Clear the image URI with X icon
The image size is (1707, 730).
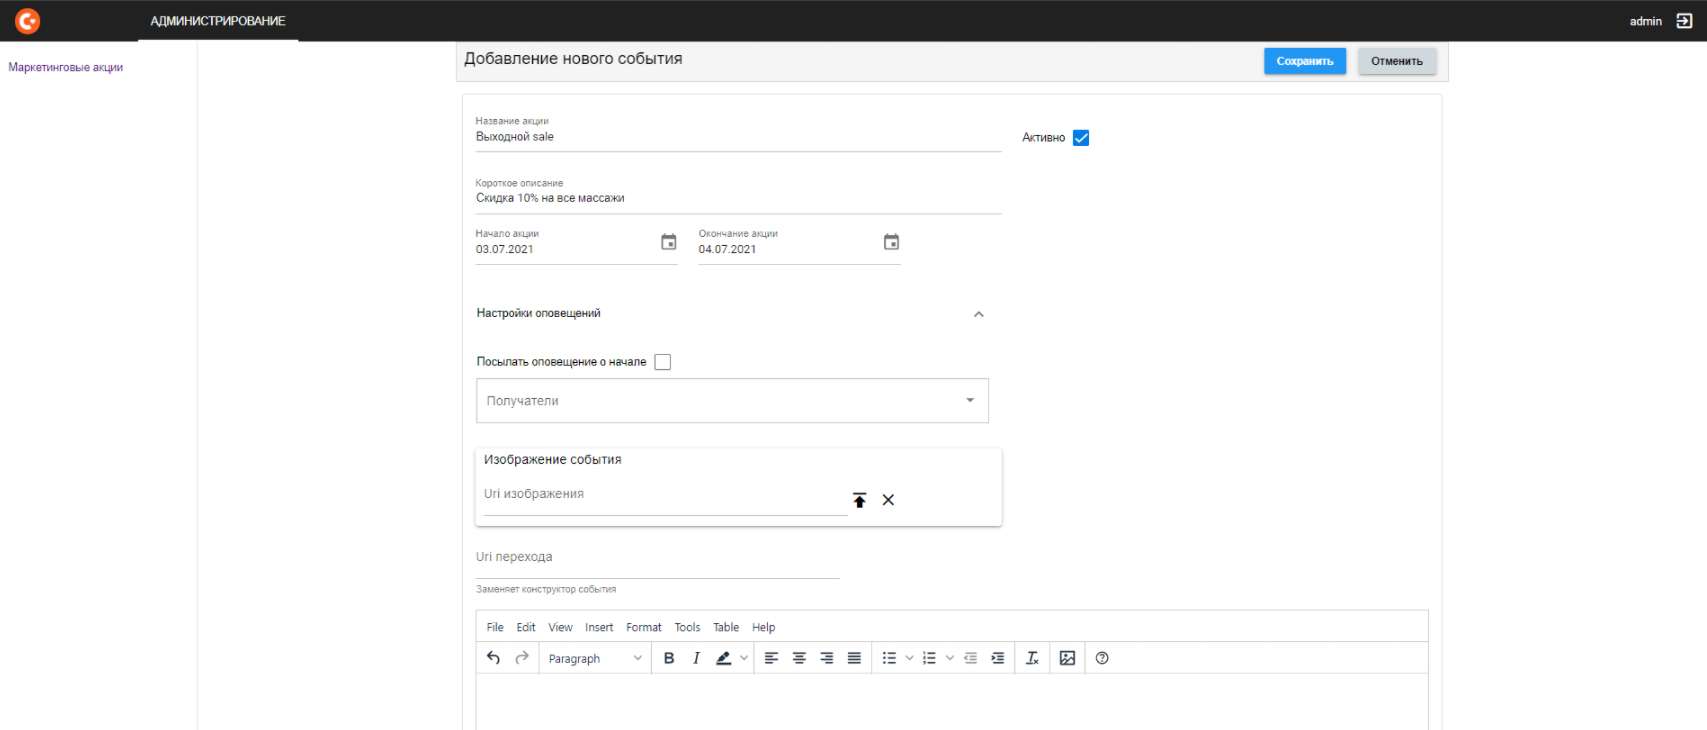(x=888, y=500)
